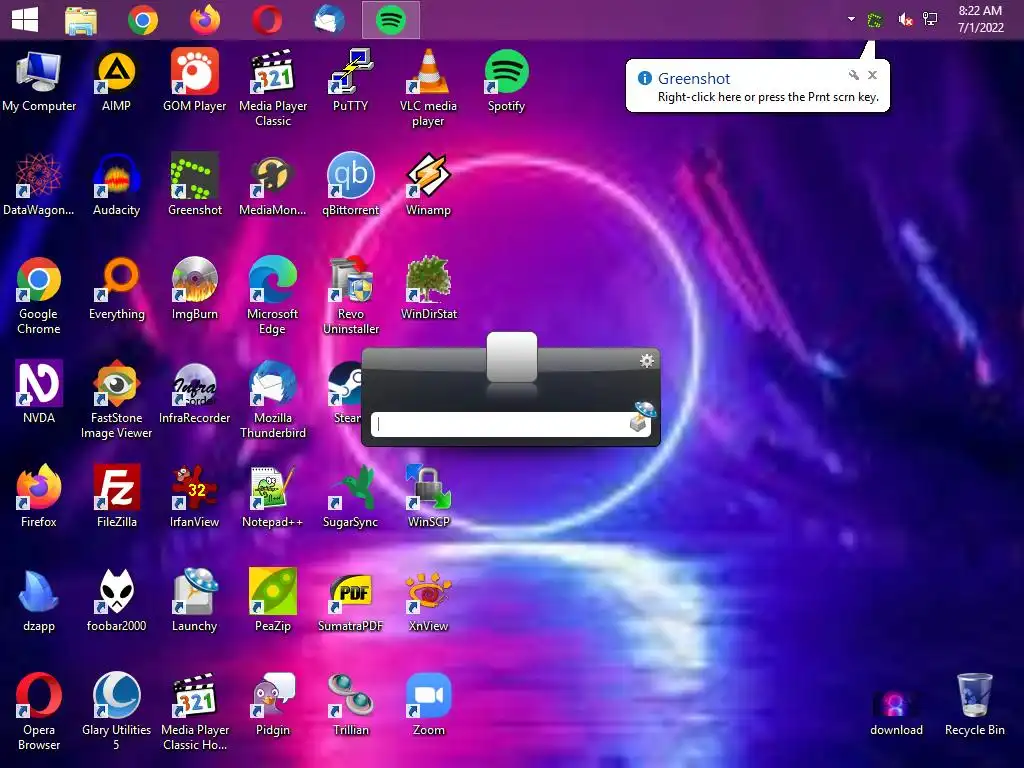Launch Opera from the taskbar
The height and width of the screenshot is (768, 1024).
pyautogui.click(x=267, y=20)
